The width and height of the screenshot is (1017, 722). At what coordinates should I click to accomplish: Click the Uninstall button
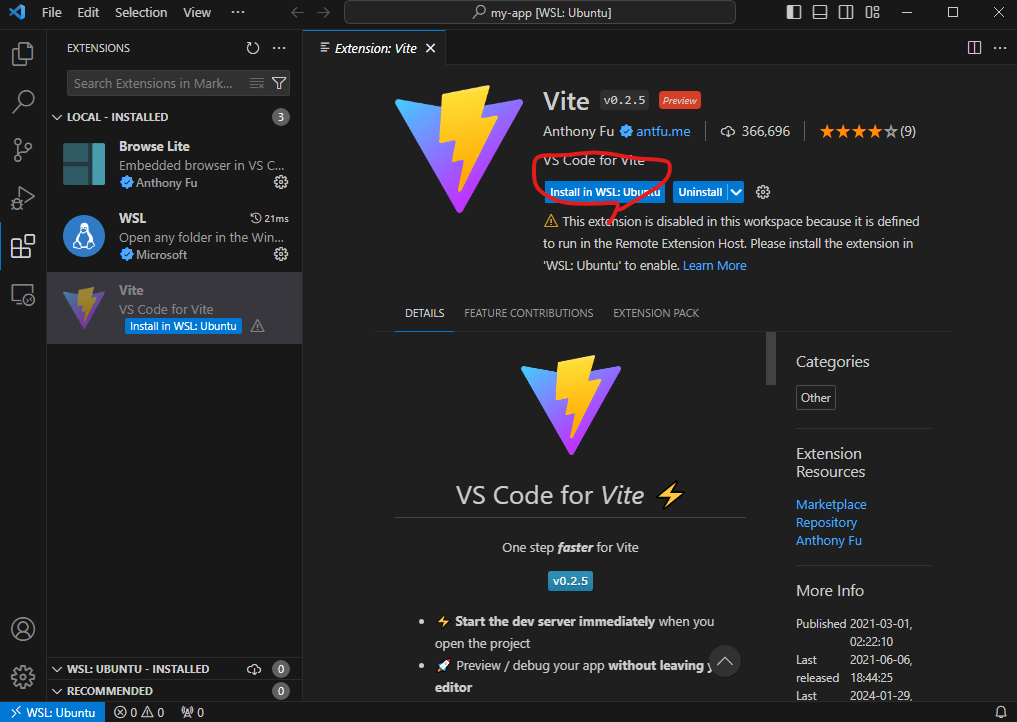point(700,192)
